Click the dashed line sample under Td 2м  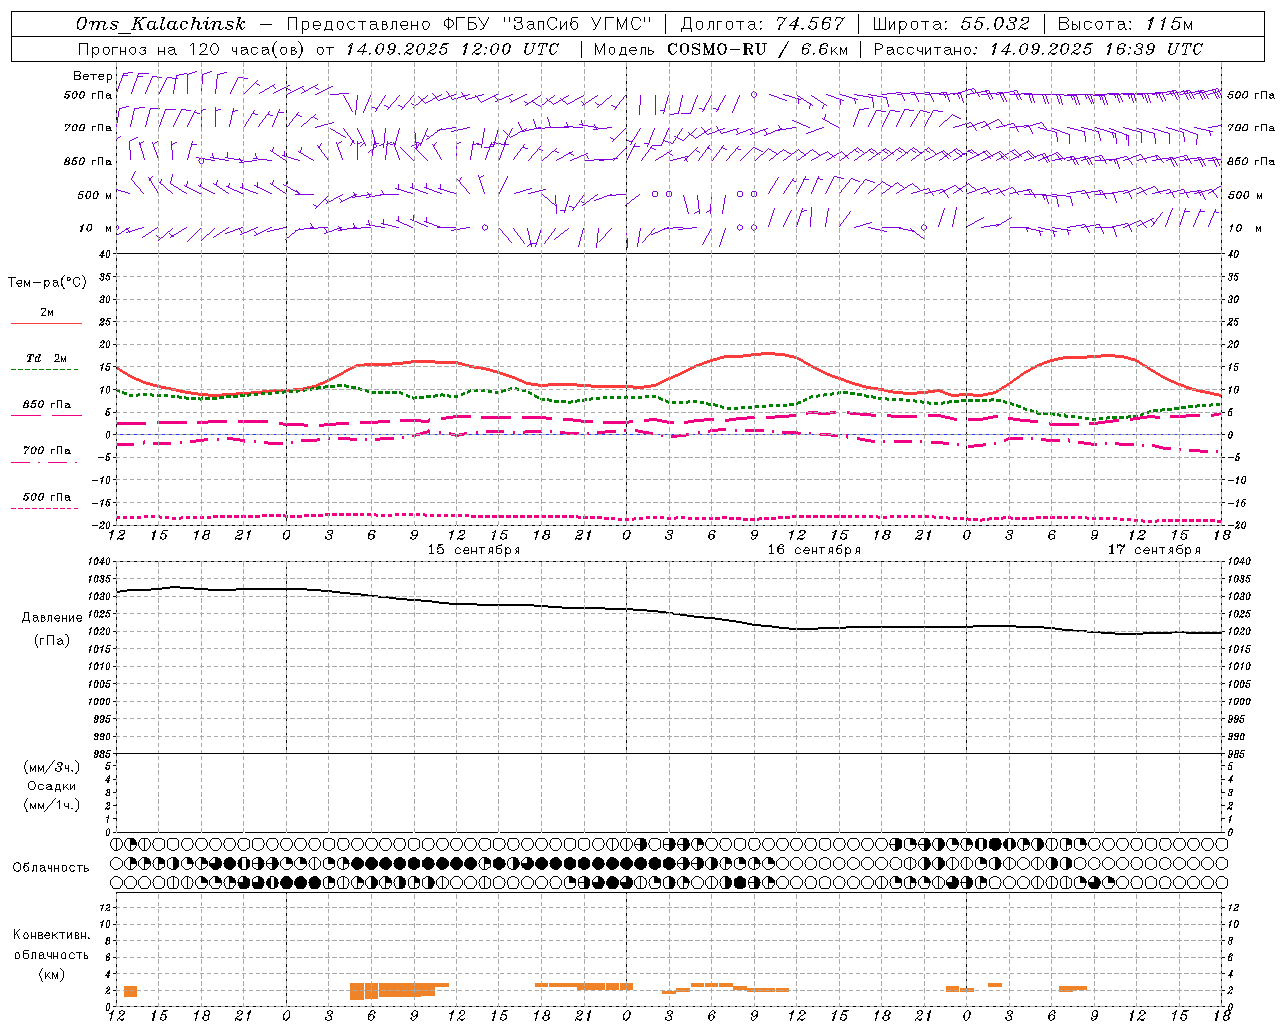click(46, 370)
